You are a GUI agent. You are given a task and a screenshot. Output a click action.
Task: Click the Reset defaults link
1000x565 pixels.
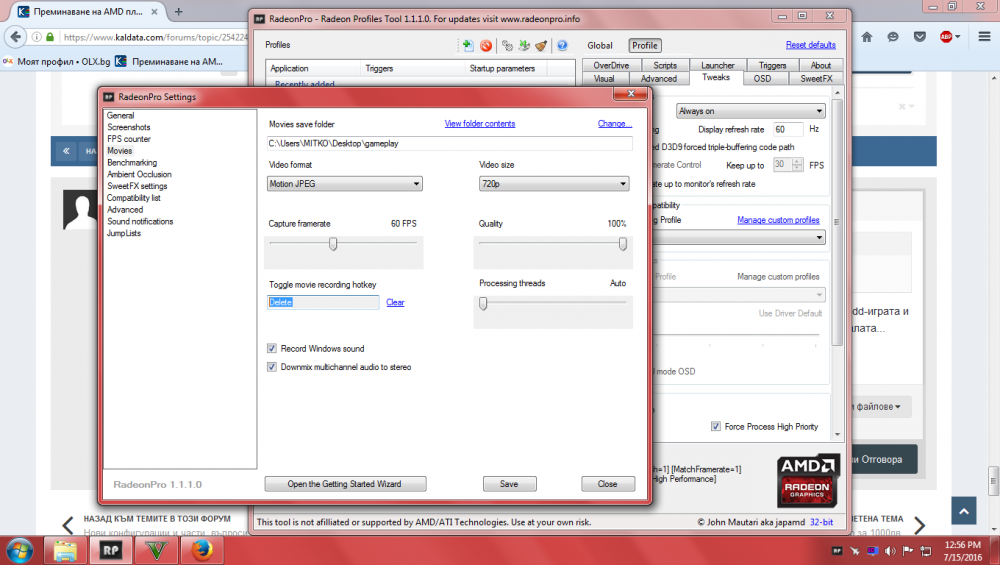coord(811,45)
